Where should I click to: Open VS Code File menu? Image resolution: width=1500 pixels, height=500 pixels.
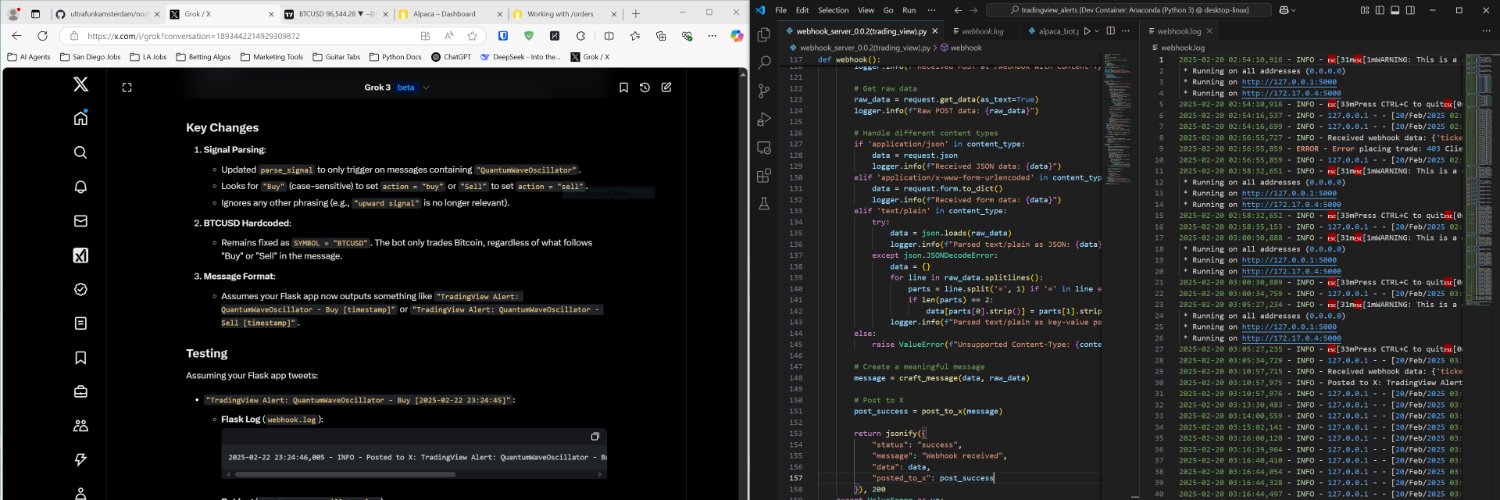coord(781,9)
